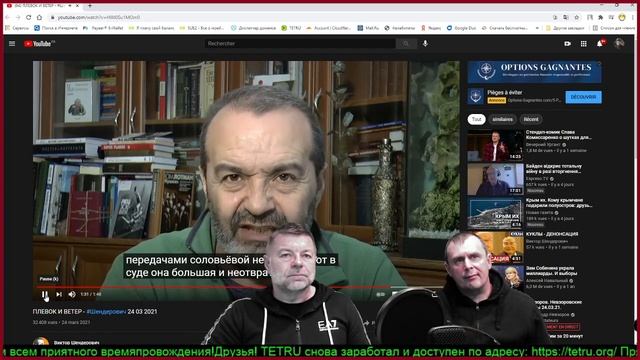This screenshot has height=360, width=640.
Task: Open the Вечерний Ургант channel name
Action: click(543, 144)
